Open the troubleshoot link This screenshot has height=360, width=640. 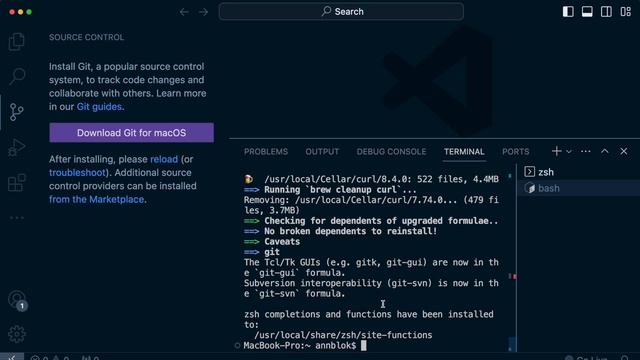[78, 173]
